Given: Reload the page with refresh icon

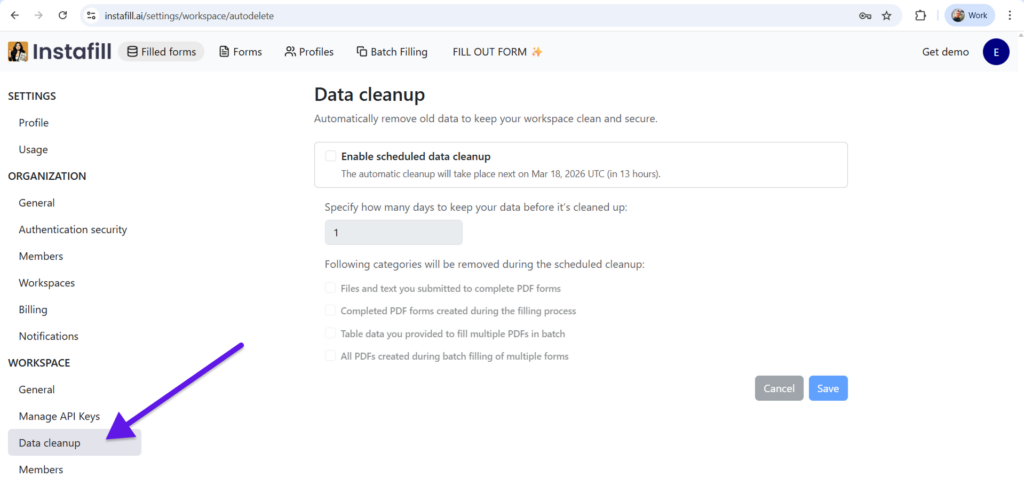Looking at the screenshot, I should coord(63,16).
